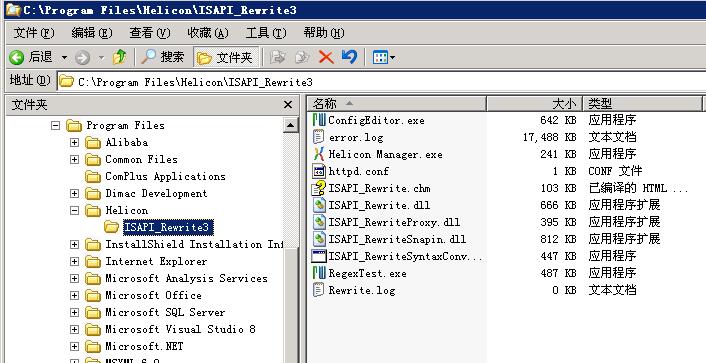This screenshot has height=363, width=706.
Task: Click the address bar path field
Action: pyautogui.click(x=382, y=82)
